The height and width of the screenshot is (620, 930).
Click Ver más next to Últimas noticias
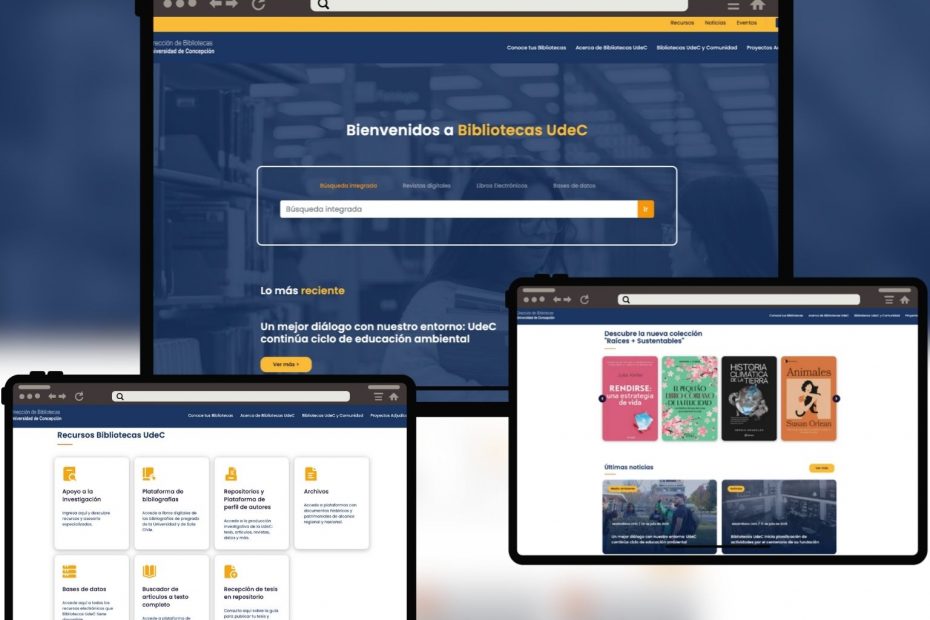click(821, 468)
